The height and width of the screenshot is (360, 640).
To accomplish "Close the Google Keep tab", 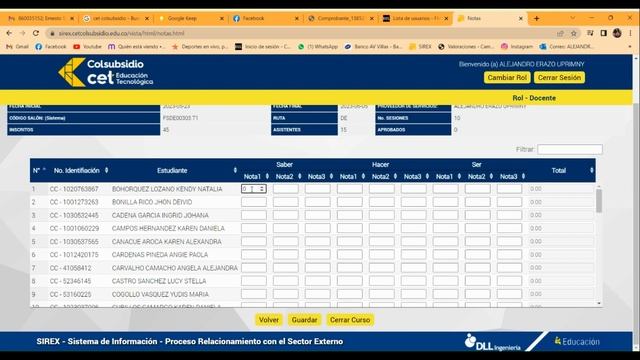I will pos(222,18).
